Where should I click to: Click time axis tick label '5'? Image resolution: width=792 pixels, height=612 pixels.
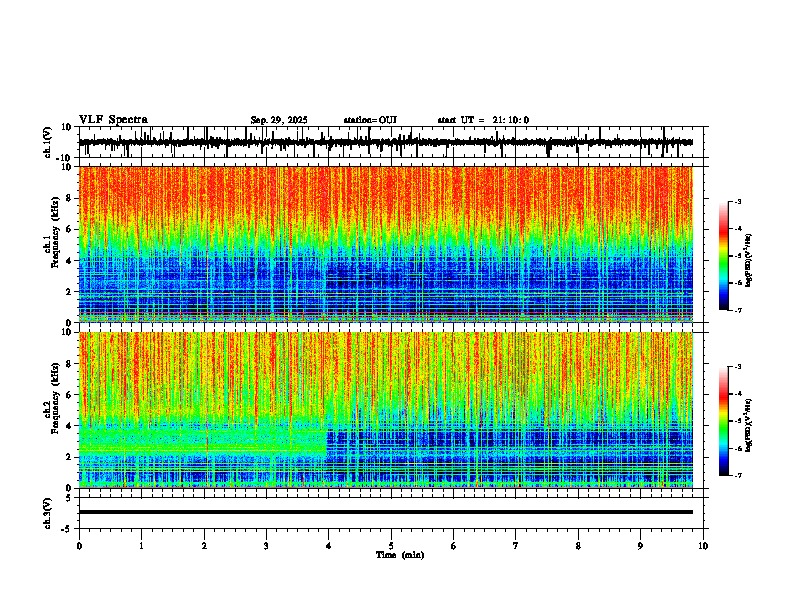[391, 546]
